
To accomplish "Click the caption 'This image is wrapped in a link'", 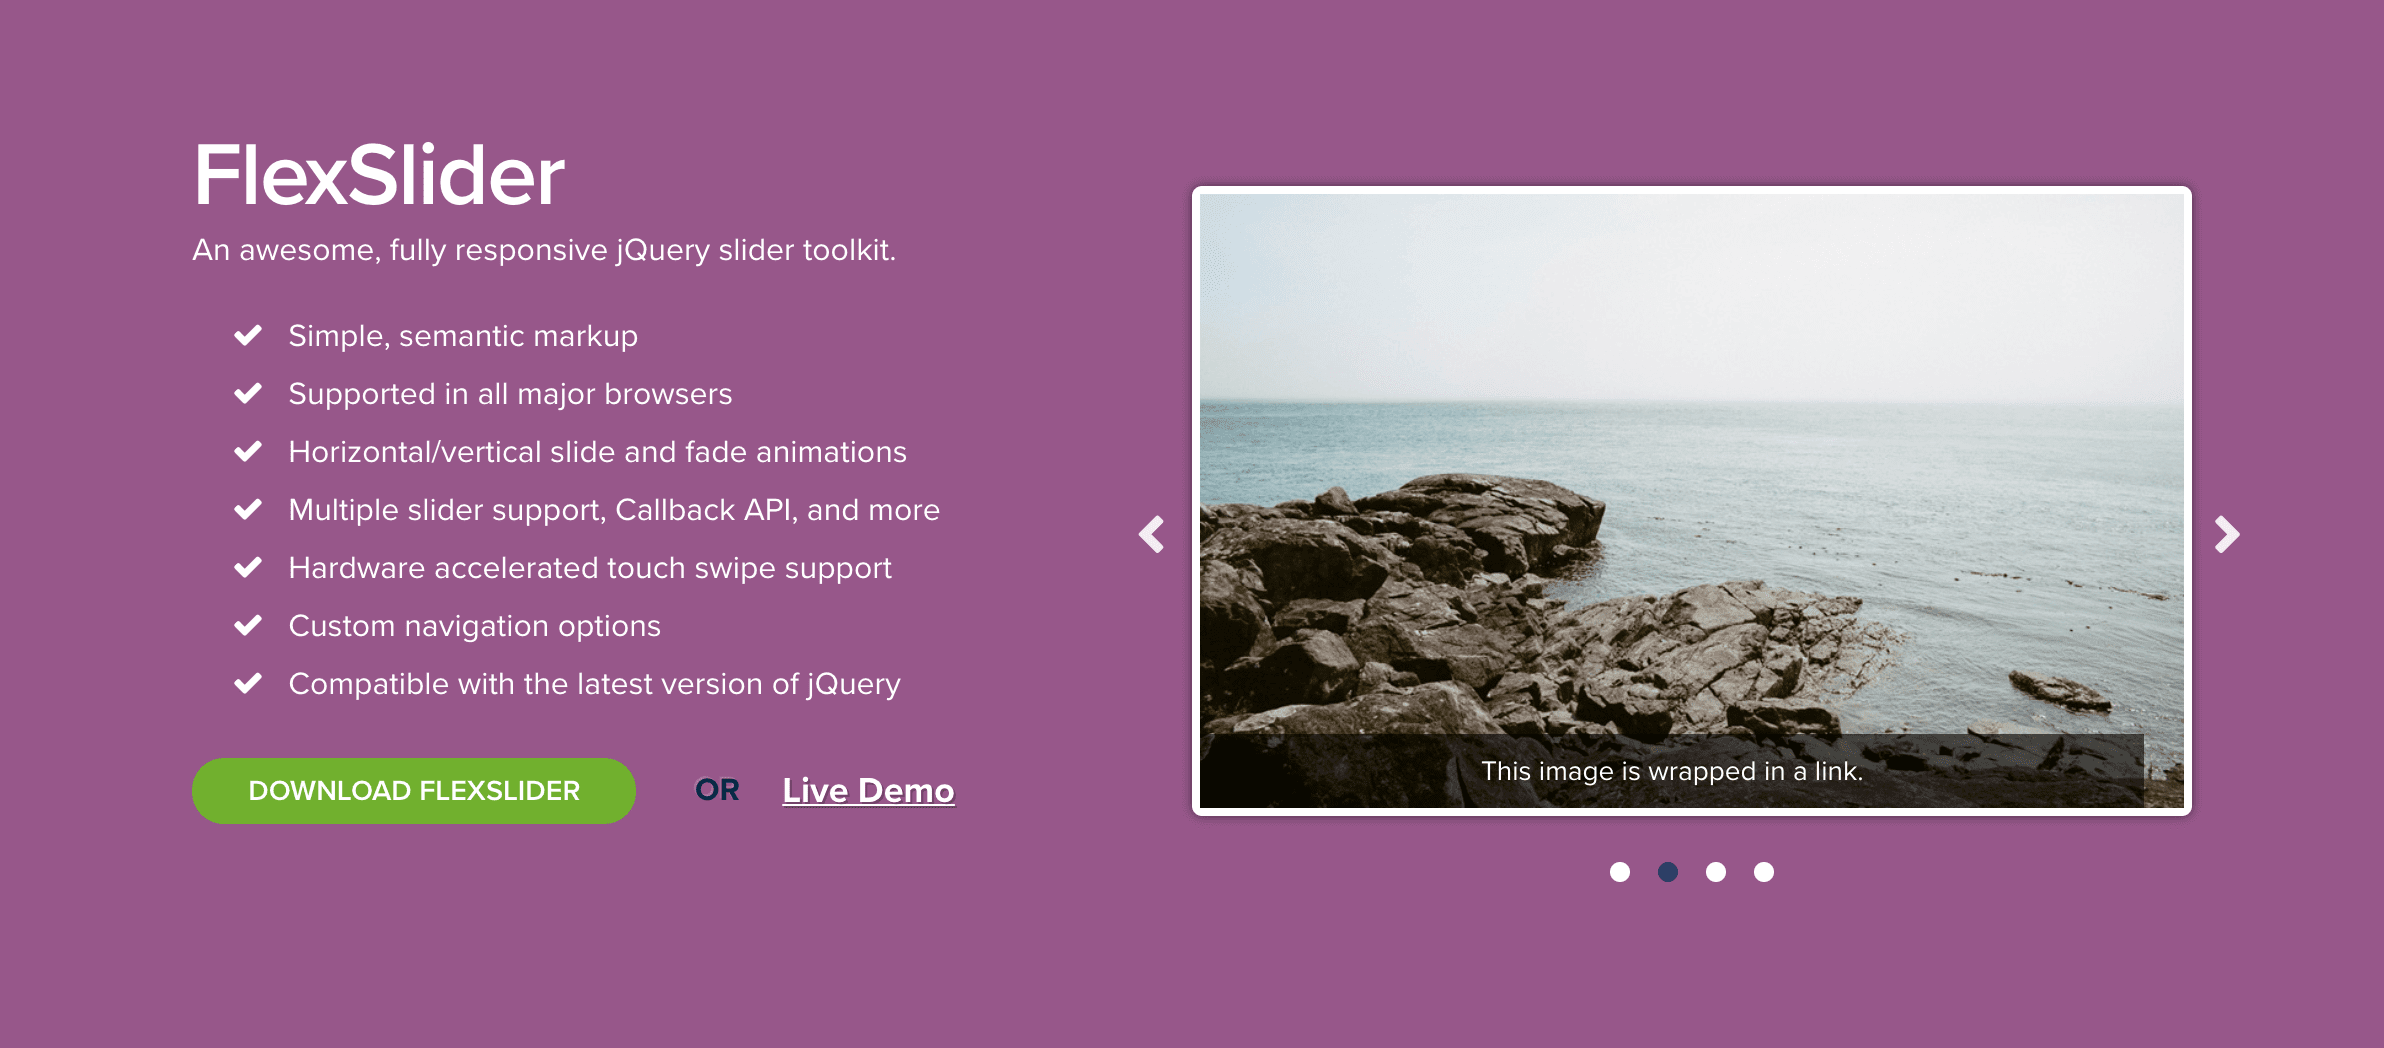I will pos(1672,771).
